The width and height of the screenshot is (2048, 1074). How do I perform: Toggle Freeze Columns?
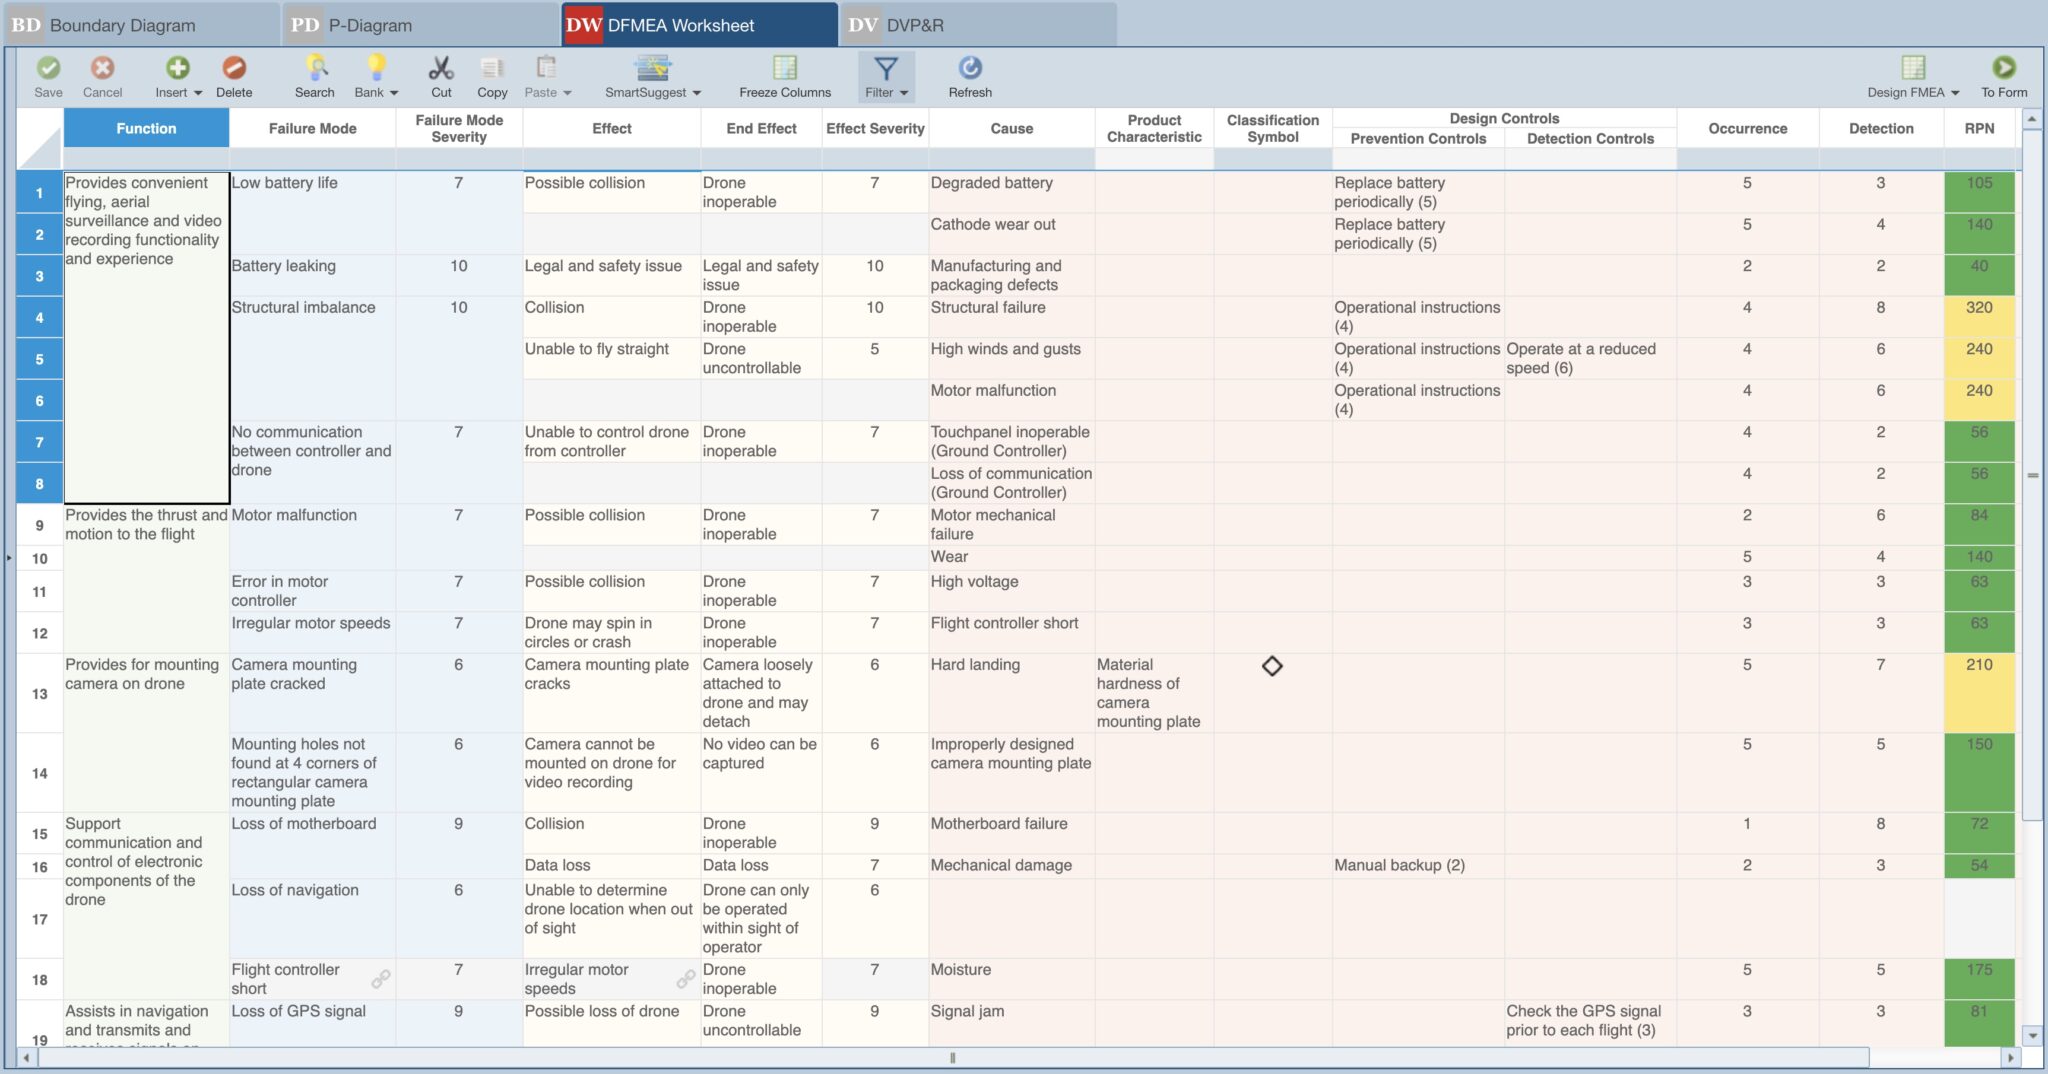click(784, 76)
